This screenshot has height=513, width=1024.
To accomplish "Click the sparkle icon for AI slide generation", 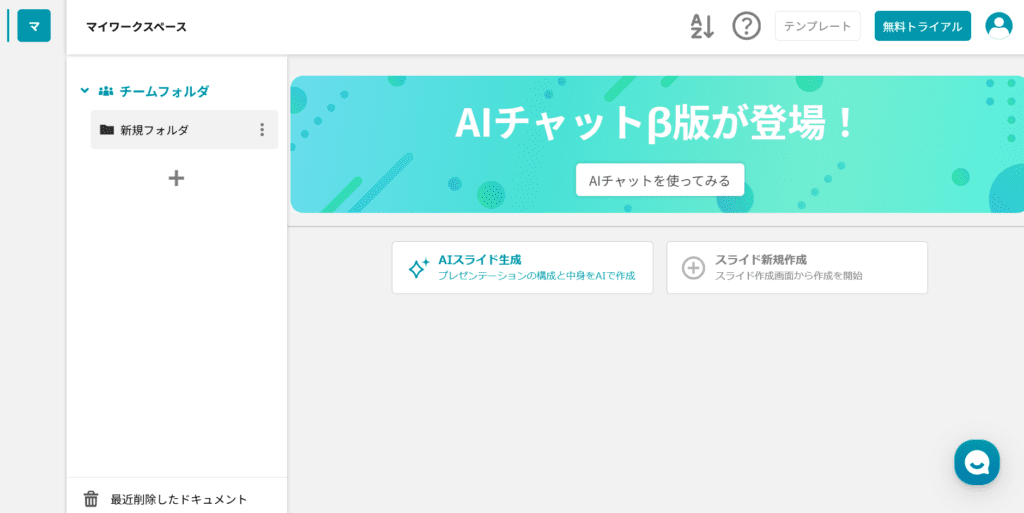I will [x=418, y=268].
